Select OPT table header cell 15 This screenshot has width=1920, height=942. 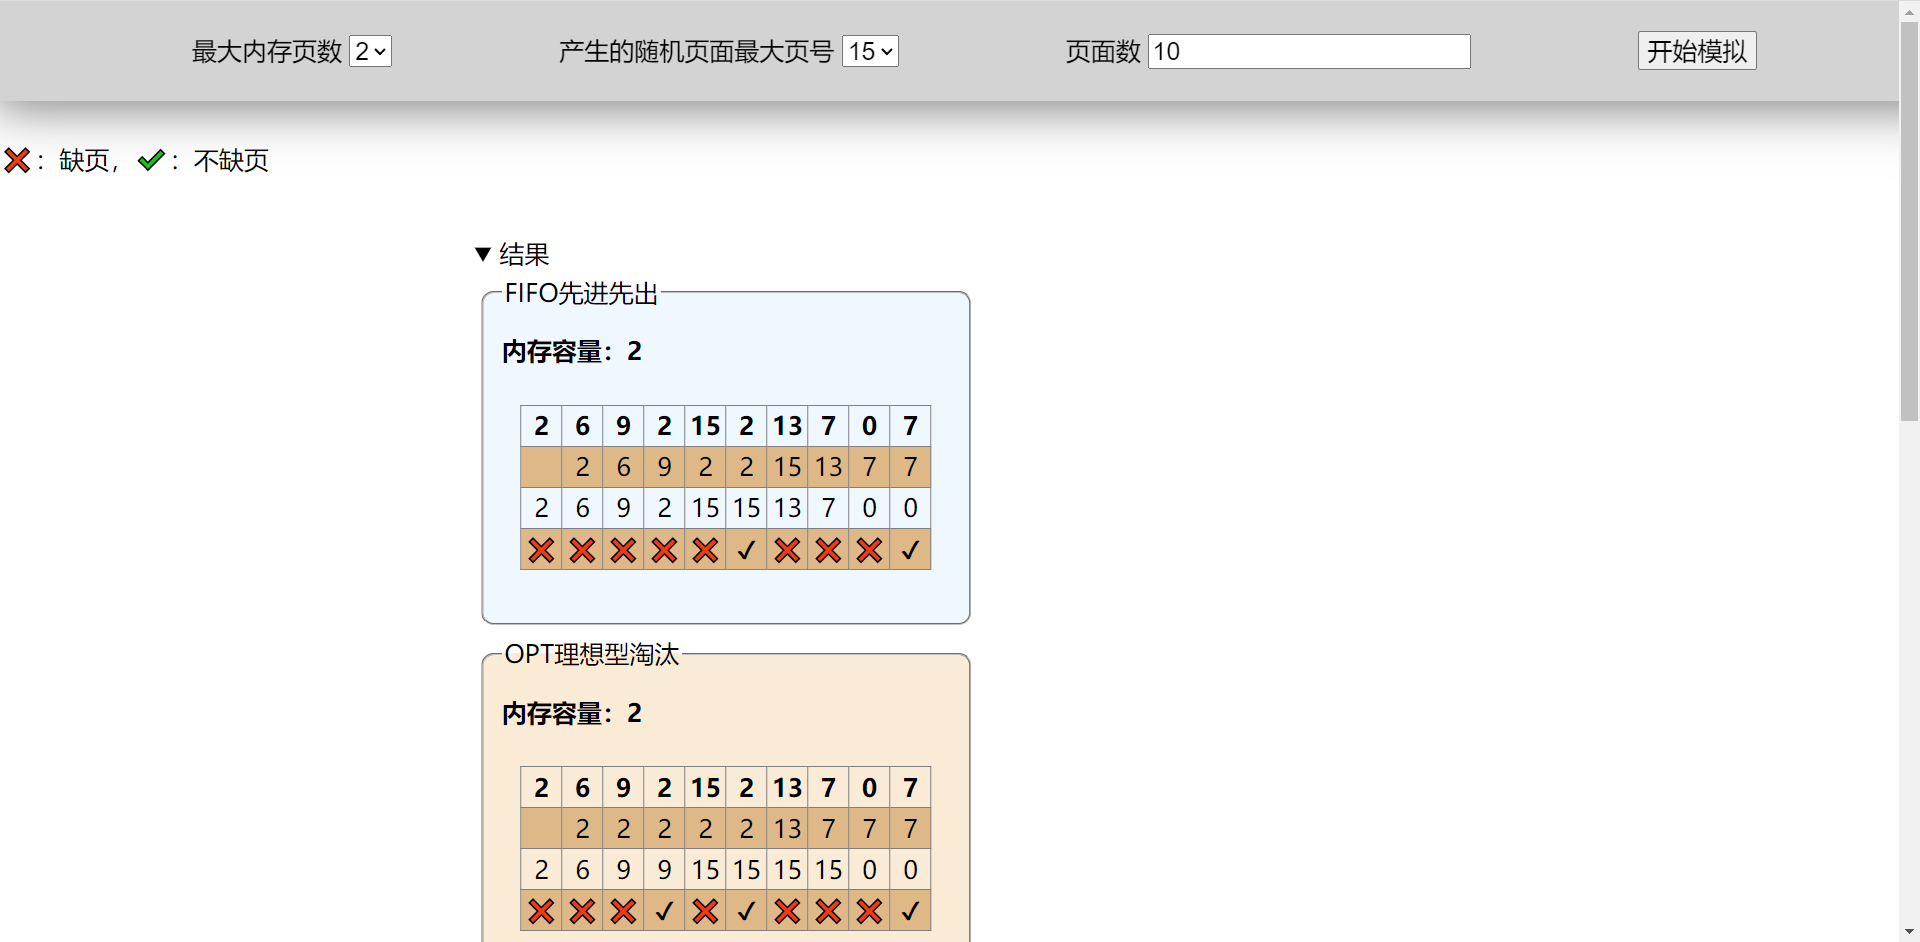(x=705, y=788)
